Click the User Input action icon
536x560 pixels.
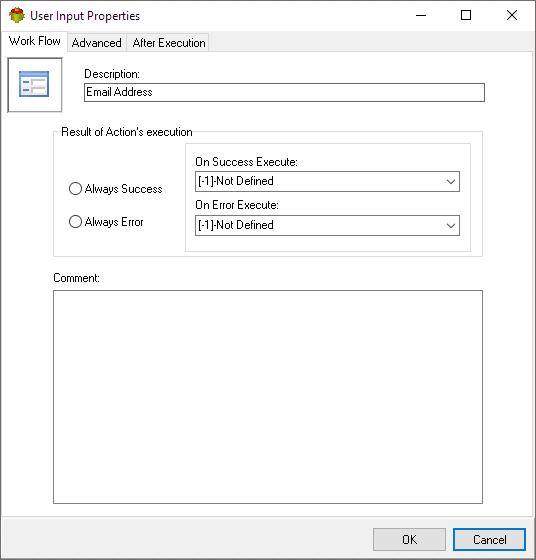pyautogui.click(x=34, y=84)
